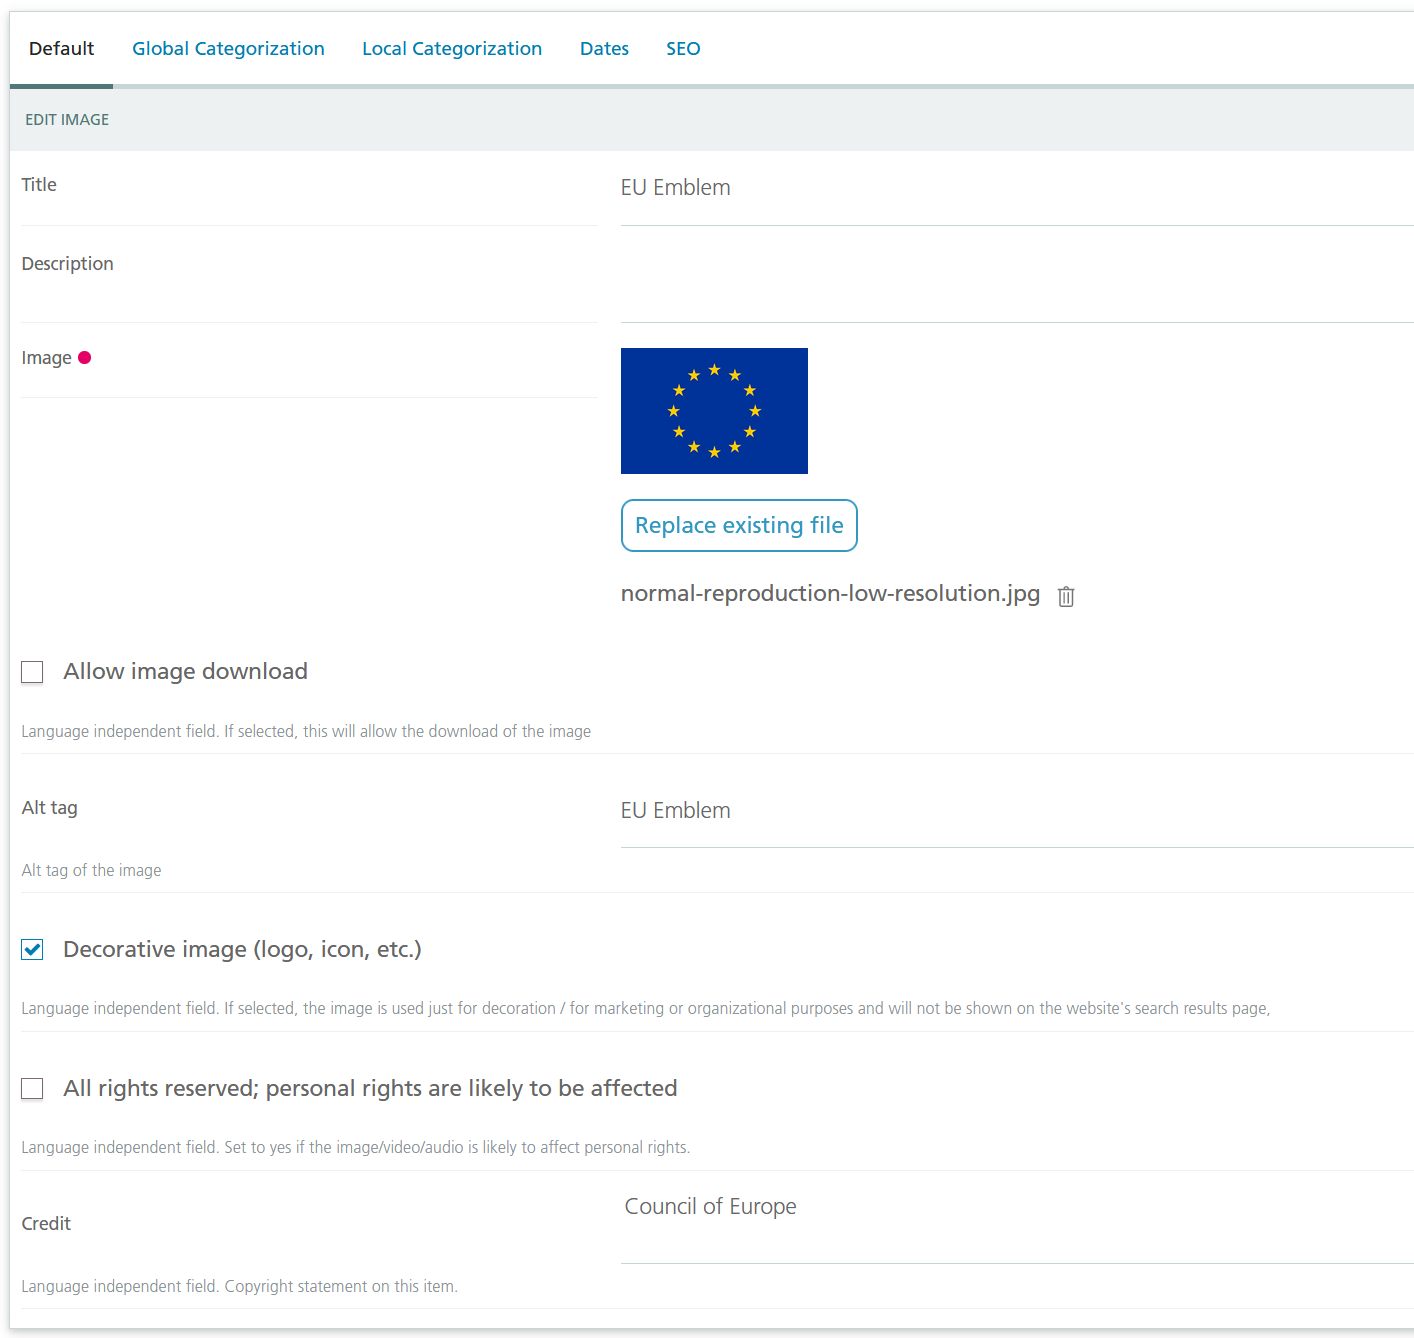The height and width of the screenshot is (1338, 1414).
Task: Click the red required marker beside Image
Action: (85, 358)
